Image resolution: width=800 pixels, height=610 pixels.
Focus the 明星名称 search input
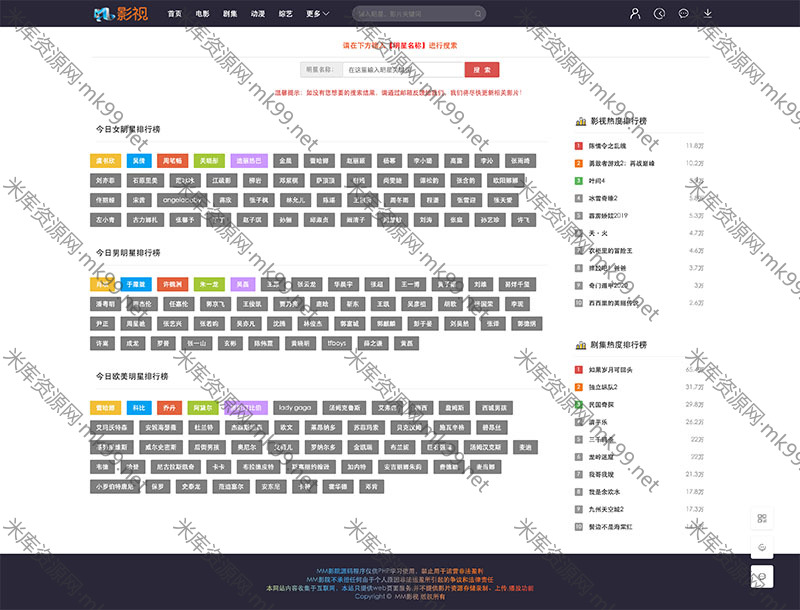point(403,70)
